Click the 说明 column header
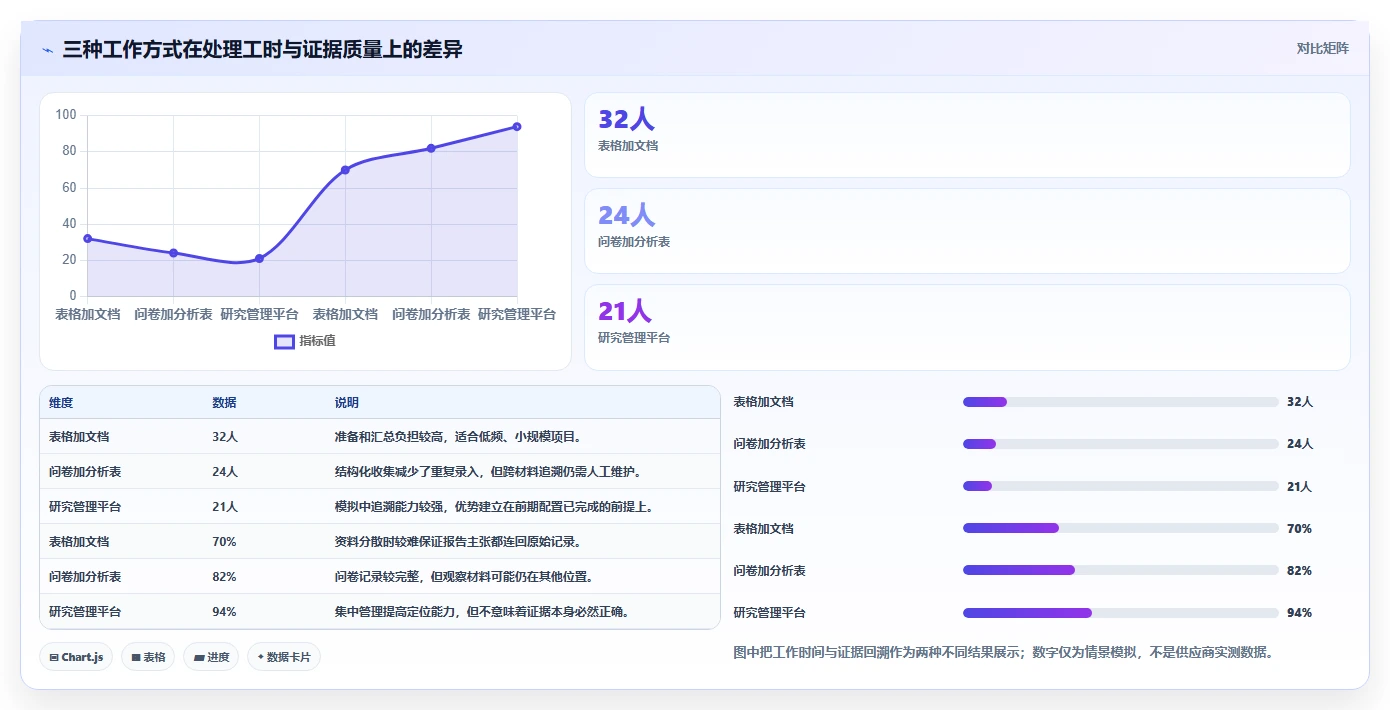Image resolution: width=1390 pixels, height=710 pixels. (x=346, y=403)
